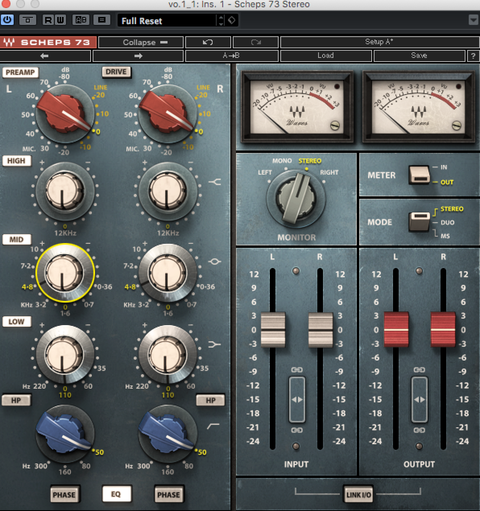
Task: Click the left output red fader
Action: 396,329
